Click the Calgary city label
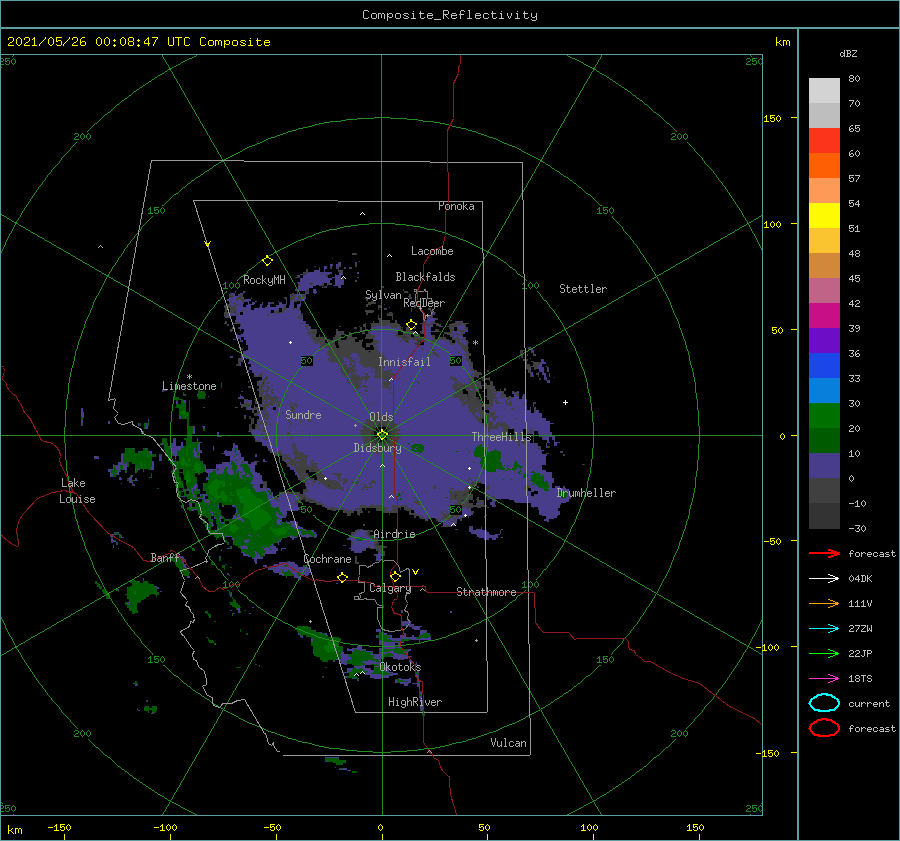 click(x=390, y=588)
